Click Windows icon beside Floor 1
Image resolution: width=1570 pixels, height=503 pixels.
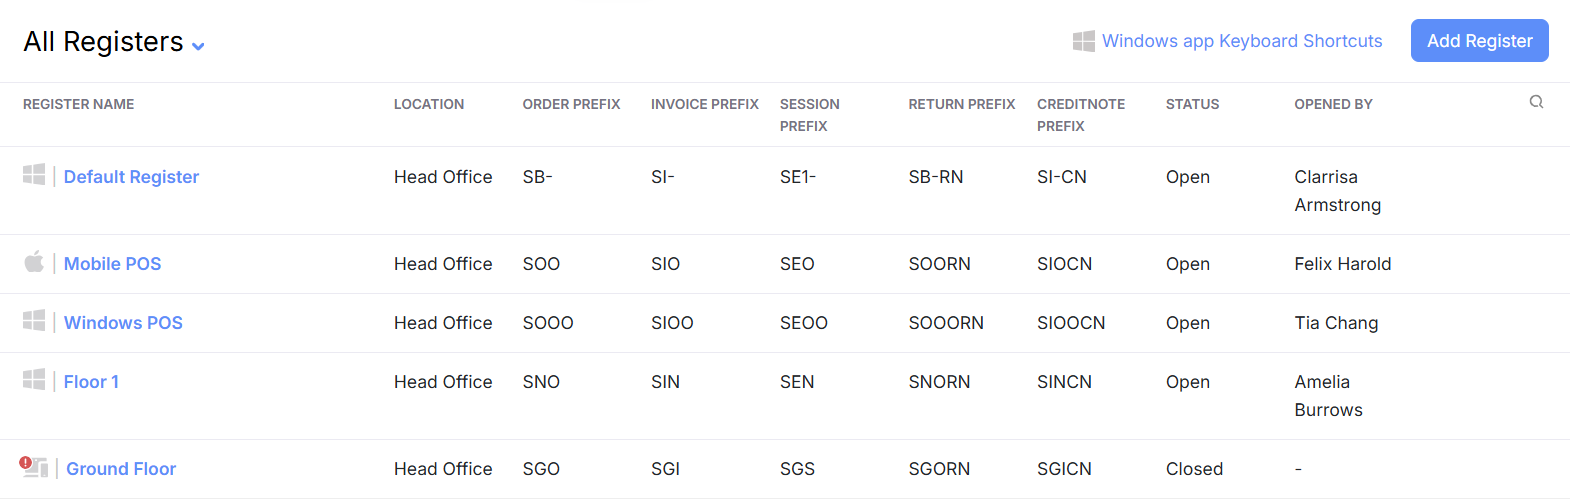pos(34,380)
